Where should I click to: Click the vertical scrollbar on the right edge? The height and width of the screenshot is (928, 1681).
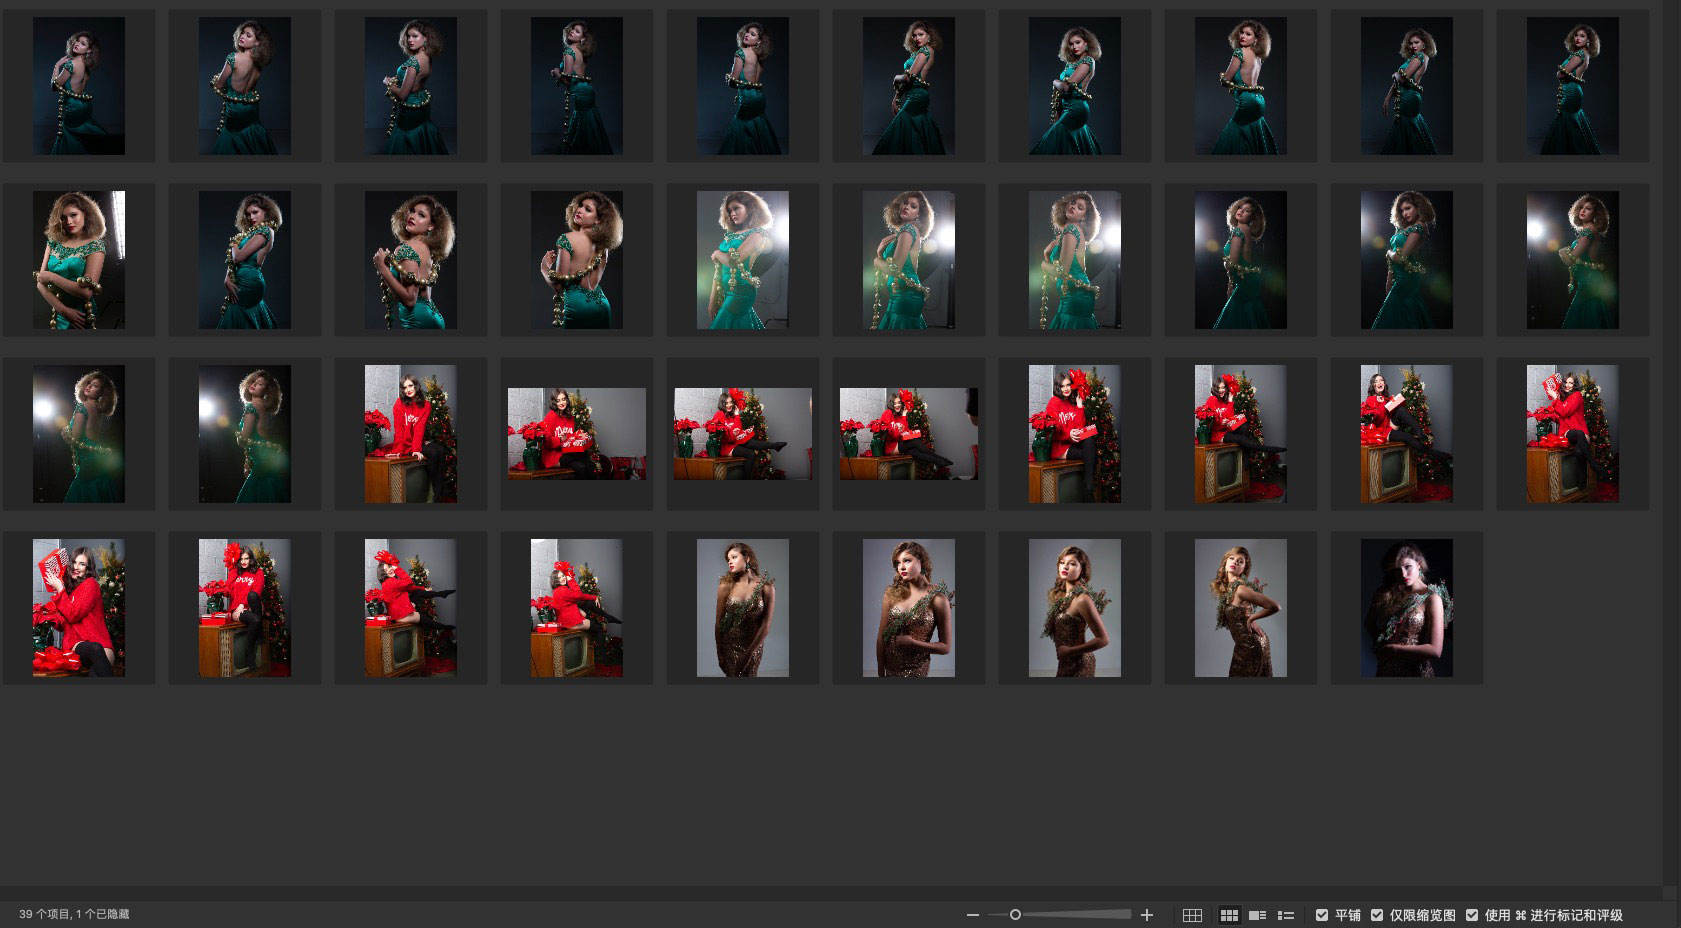click(x=1668, y=440)
